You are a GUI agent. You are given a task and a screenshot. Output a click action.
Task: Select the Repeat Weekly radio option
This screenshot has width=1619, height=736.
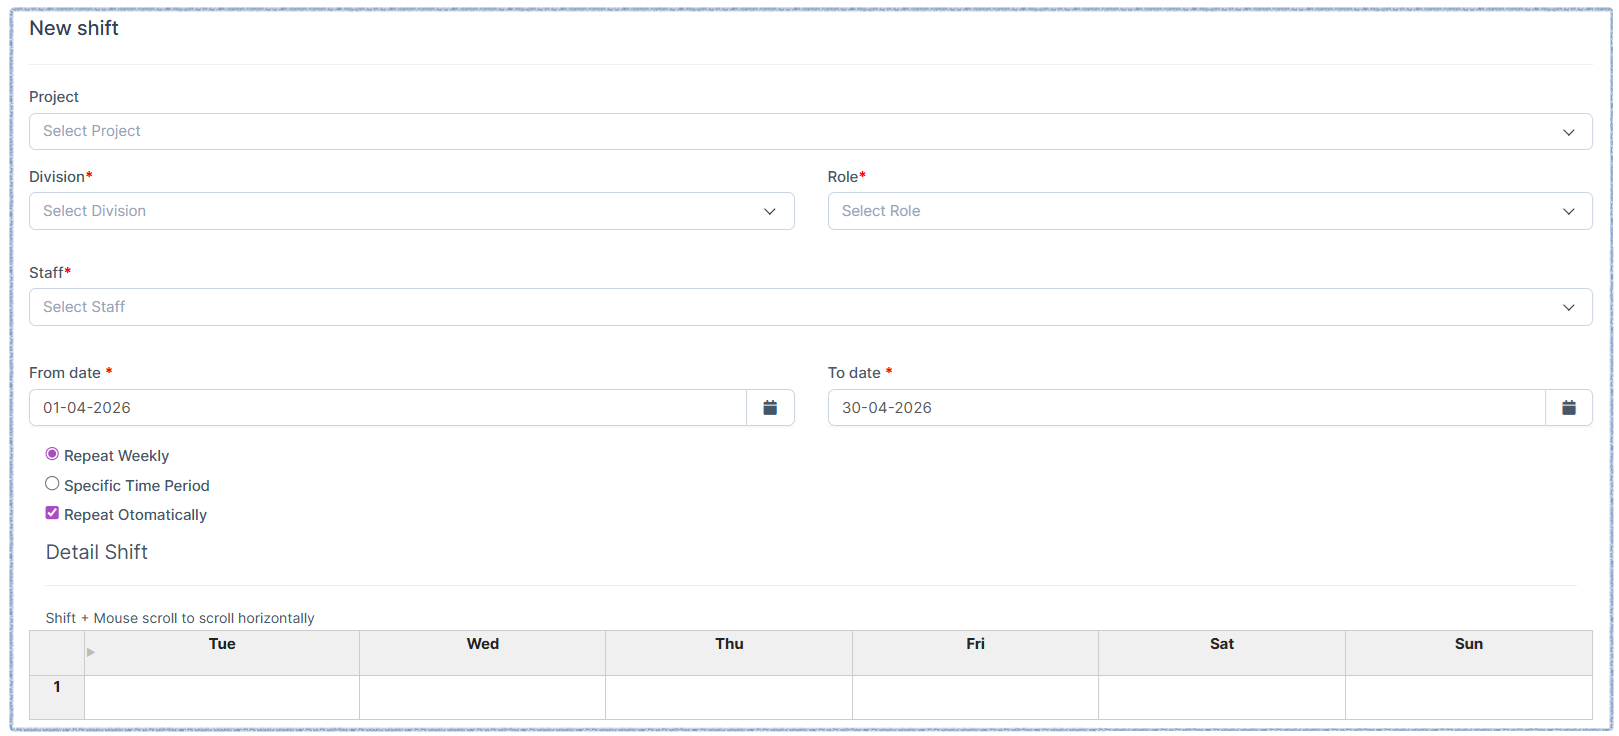click(52, 454)
